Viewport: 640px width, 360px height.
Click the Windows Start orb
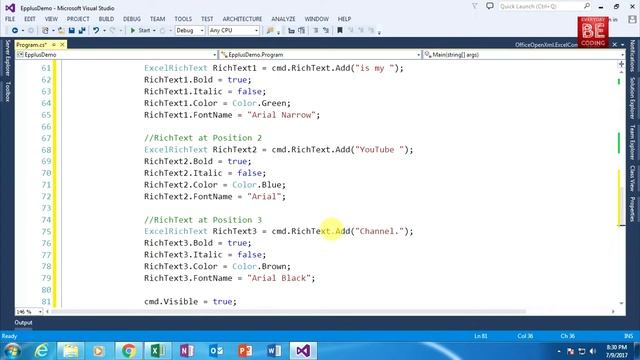pos(12,351)
